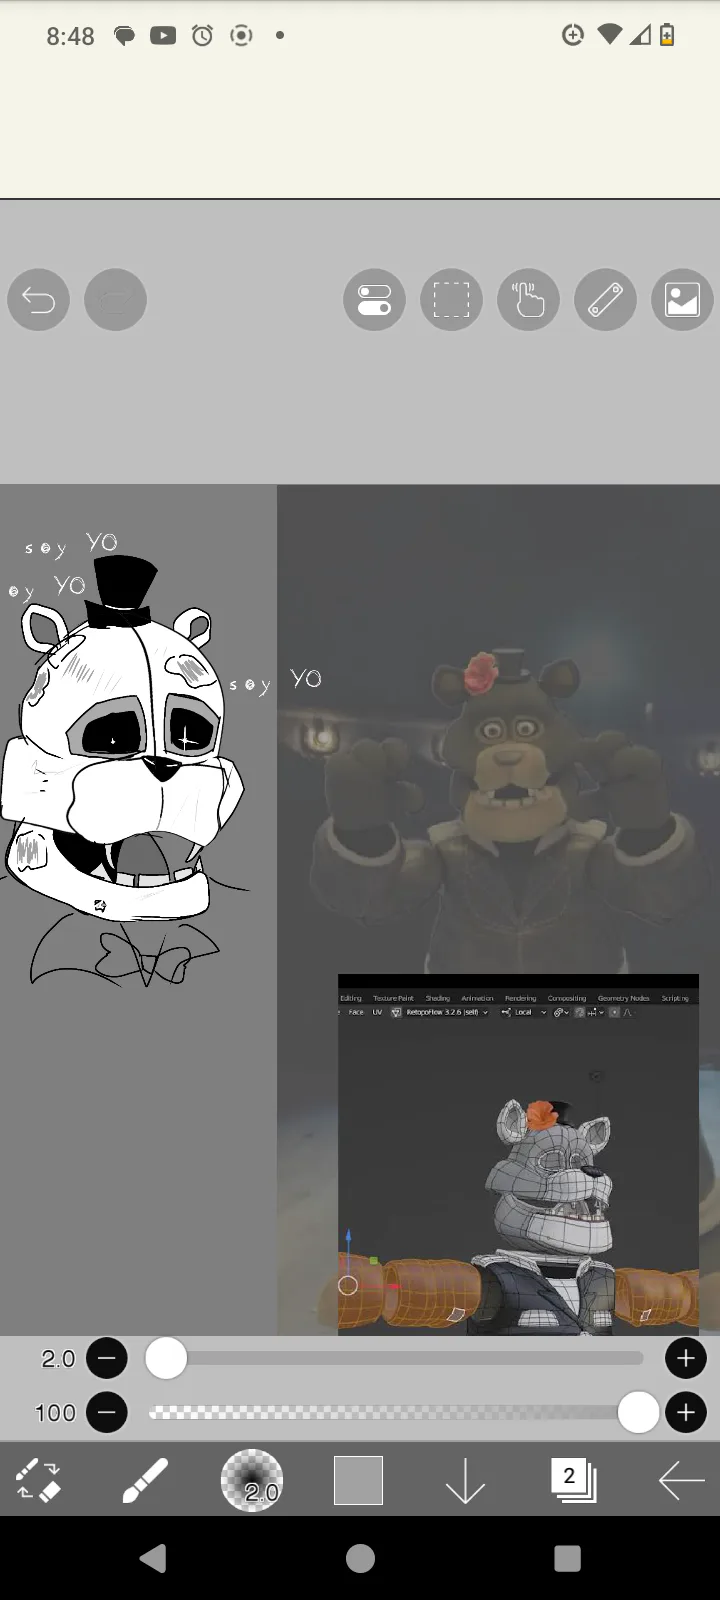Tap the battery status icon
Viewport: 720px width, 1600px height.
(x=667, y=36)
